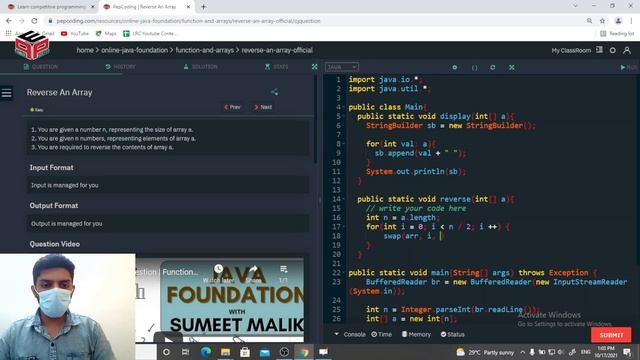640x360 pixels.
Task: Collapse the for loop fold at line 17
Action: click(343, 227)
